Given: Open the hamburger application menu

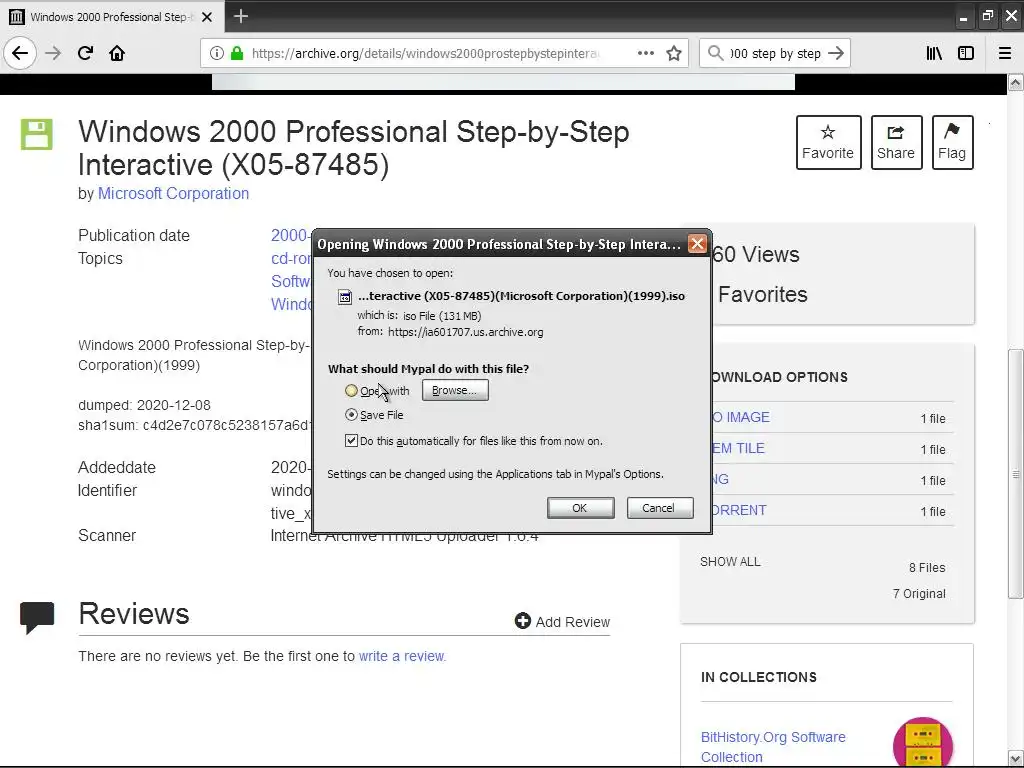Looking at the screenshot, I should (1005, 53).
